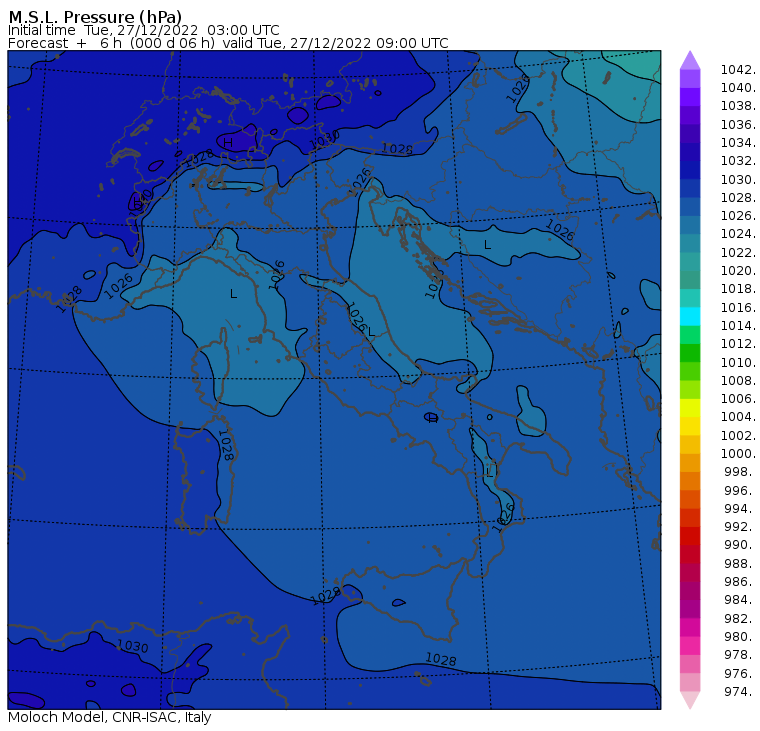Screen dimensions: 760x731
Task: Pick the magenta swatch between 980 and 982
Action: [690, 627]
